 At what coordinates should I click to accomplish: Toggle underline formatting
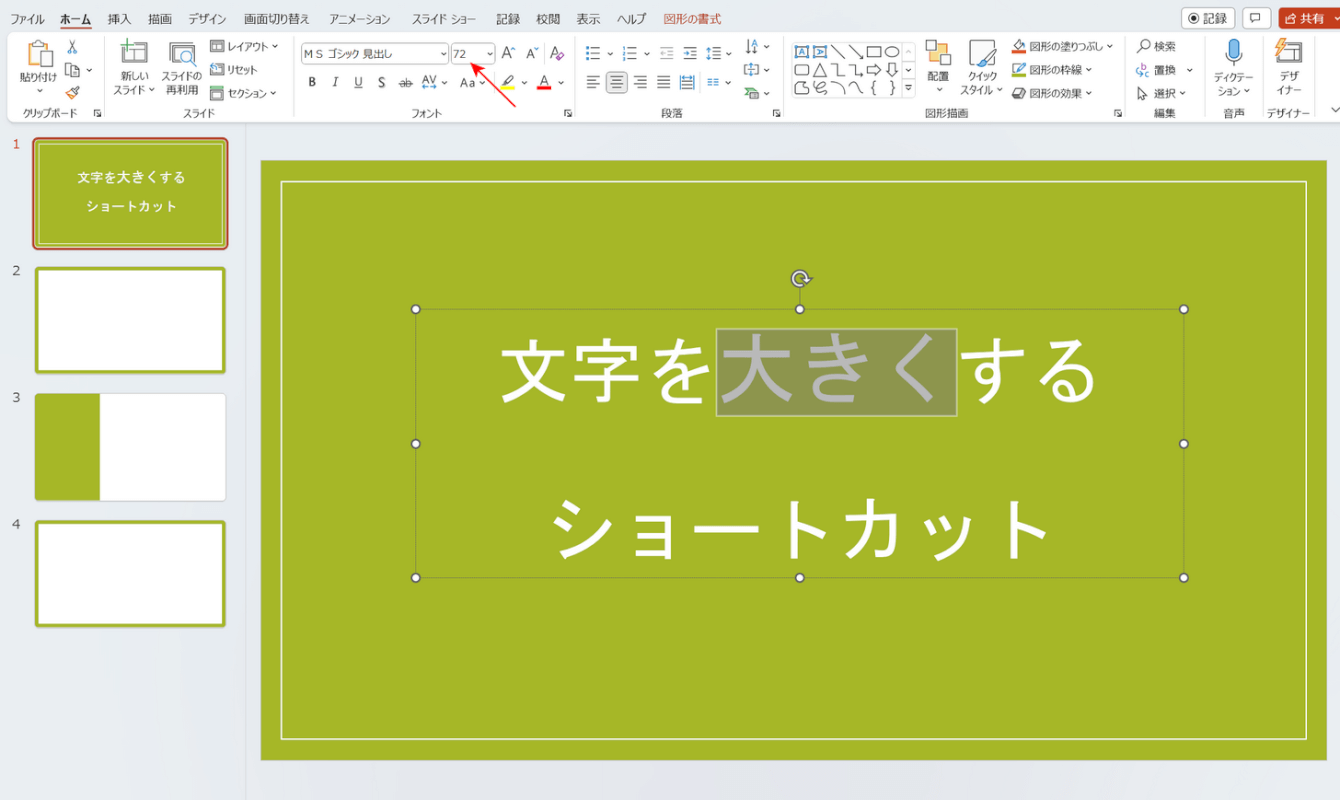click(x=358, y=82)
